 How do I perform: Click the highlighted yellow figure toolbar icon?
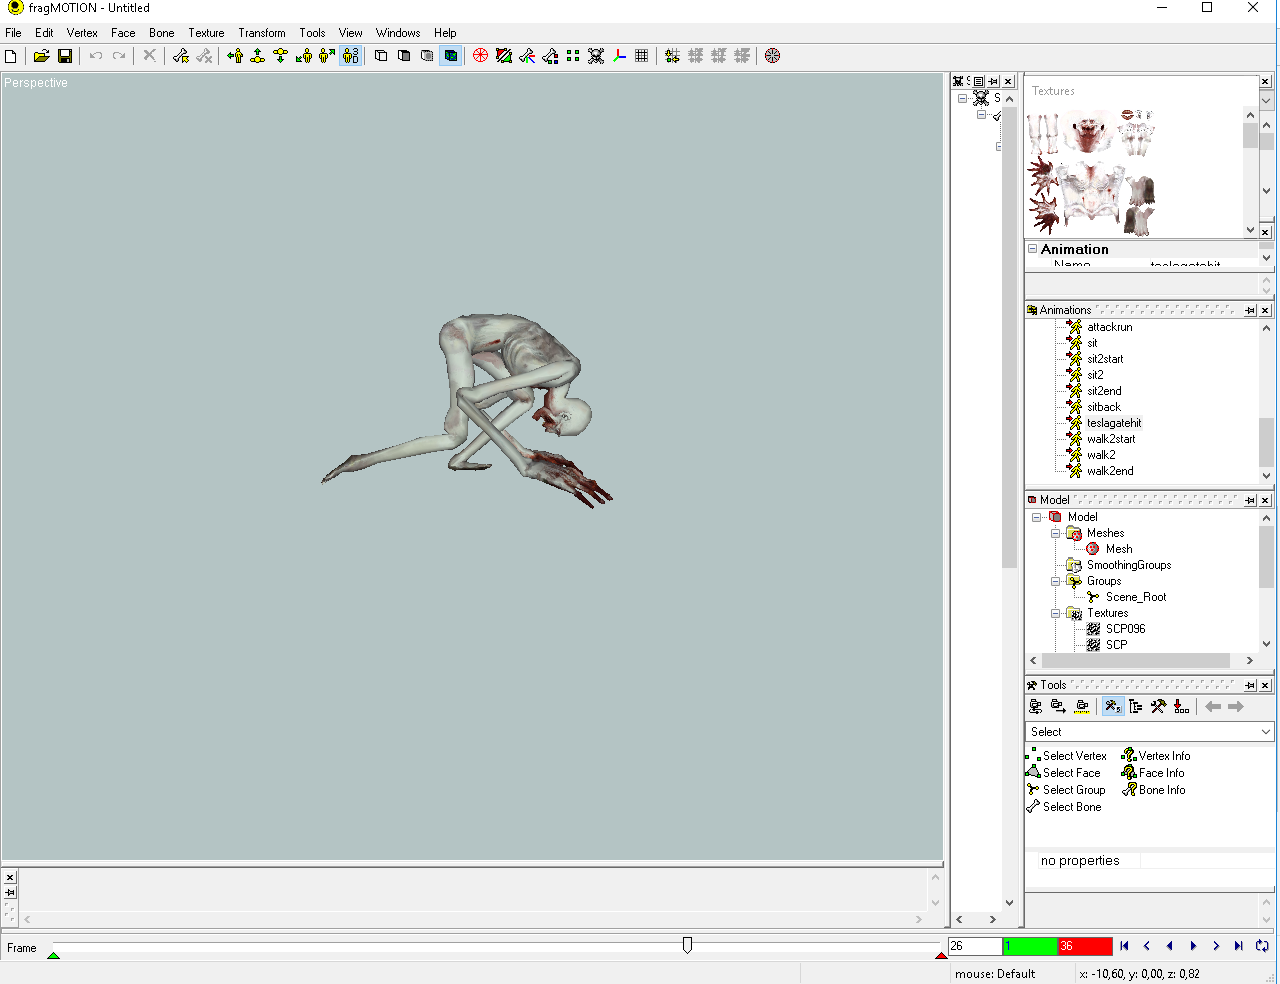click(350, 56)
